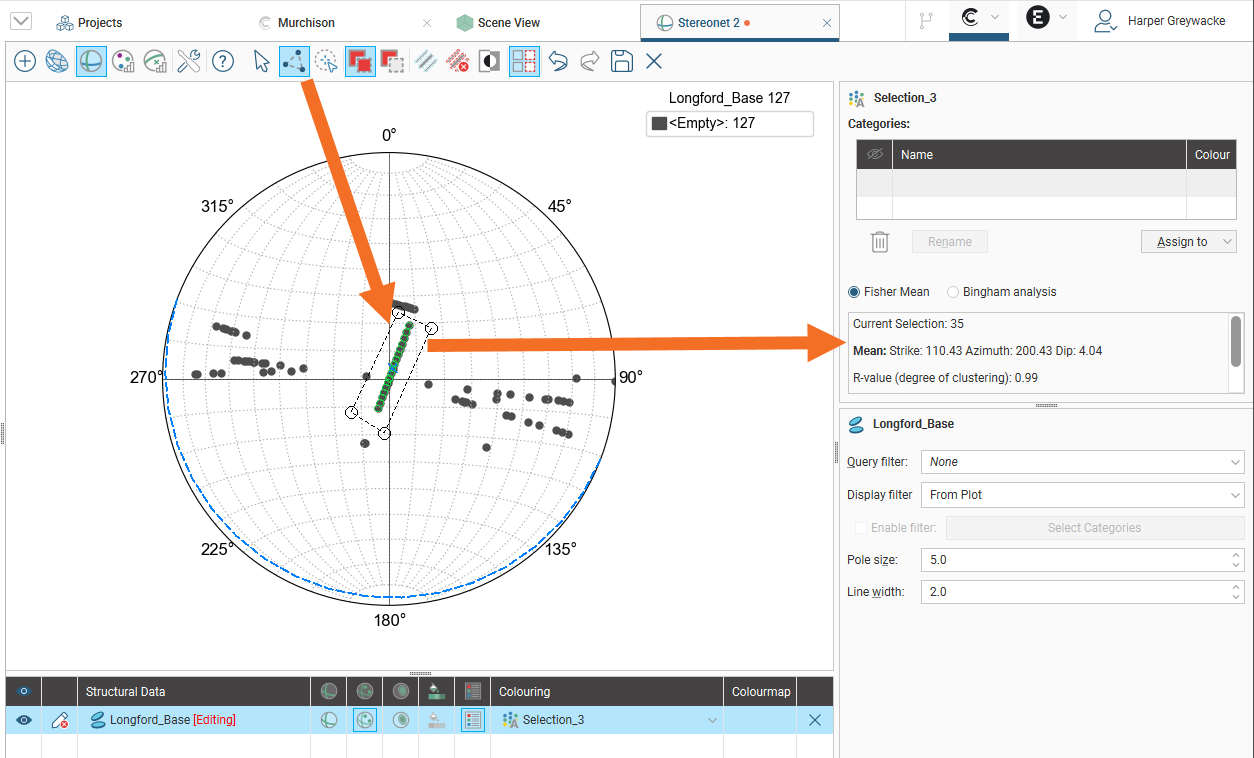Open the help question mark icon
1254x758 pixels.
tap(223, 62)
